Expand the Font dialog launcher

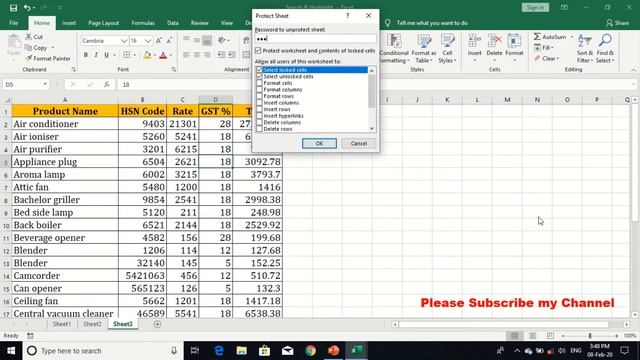click(173, 70)
